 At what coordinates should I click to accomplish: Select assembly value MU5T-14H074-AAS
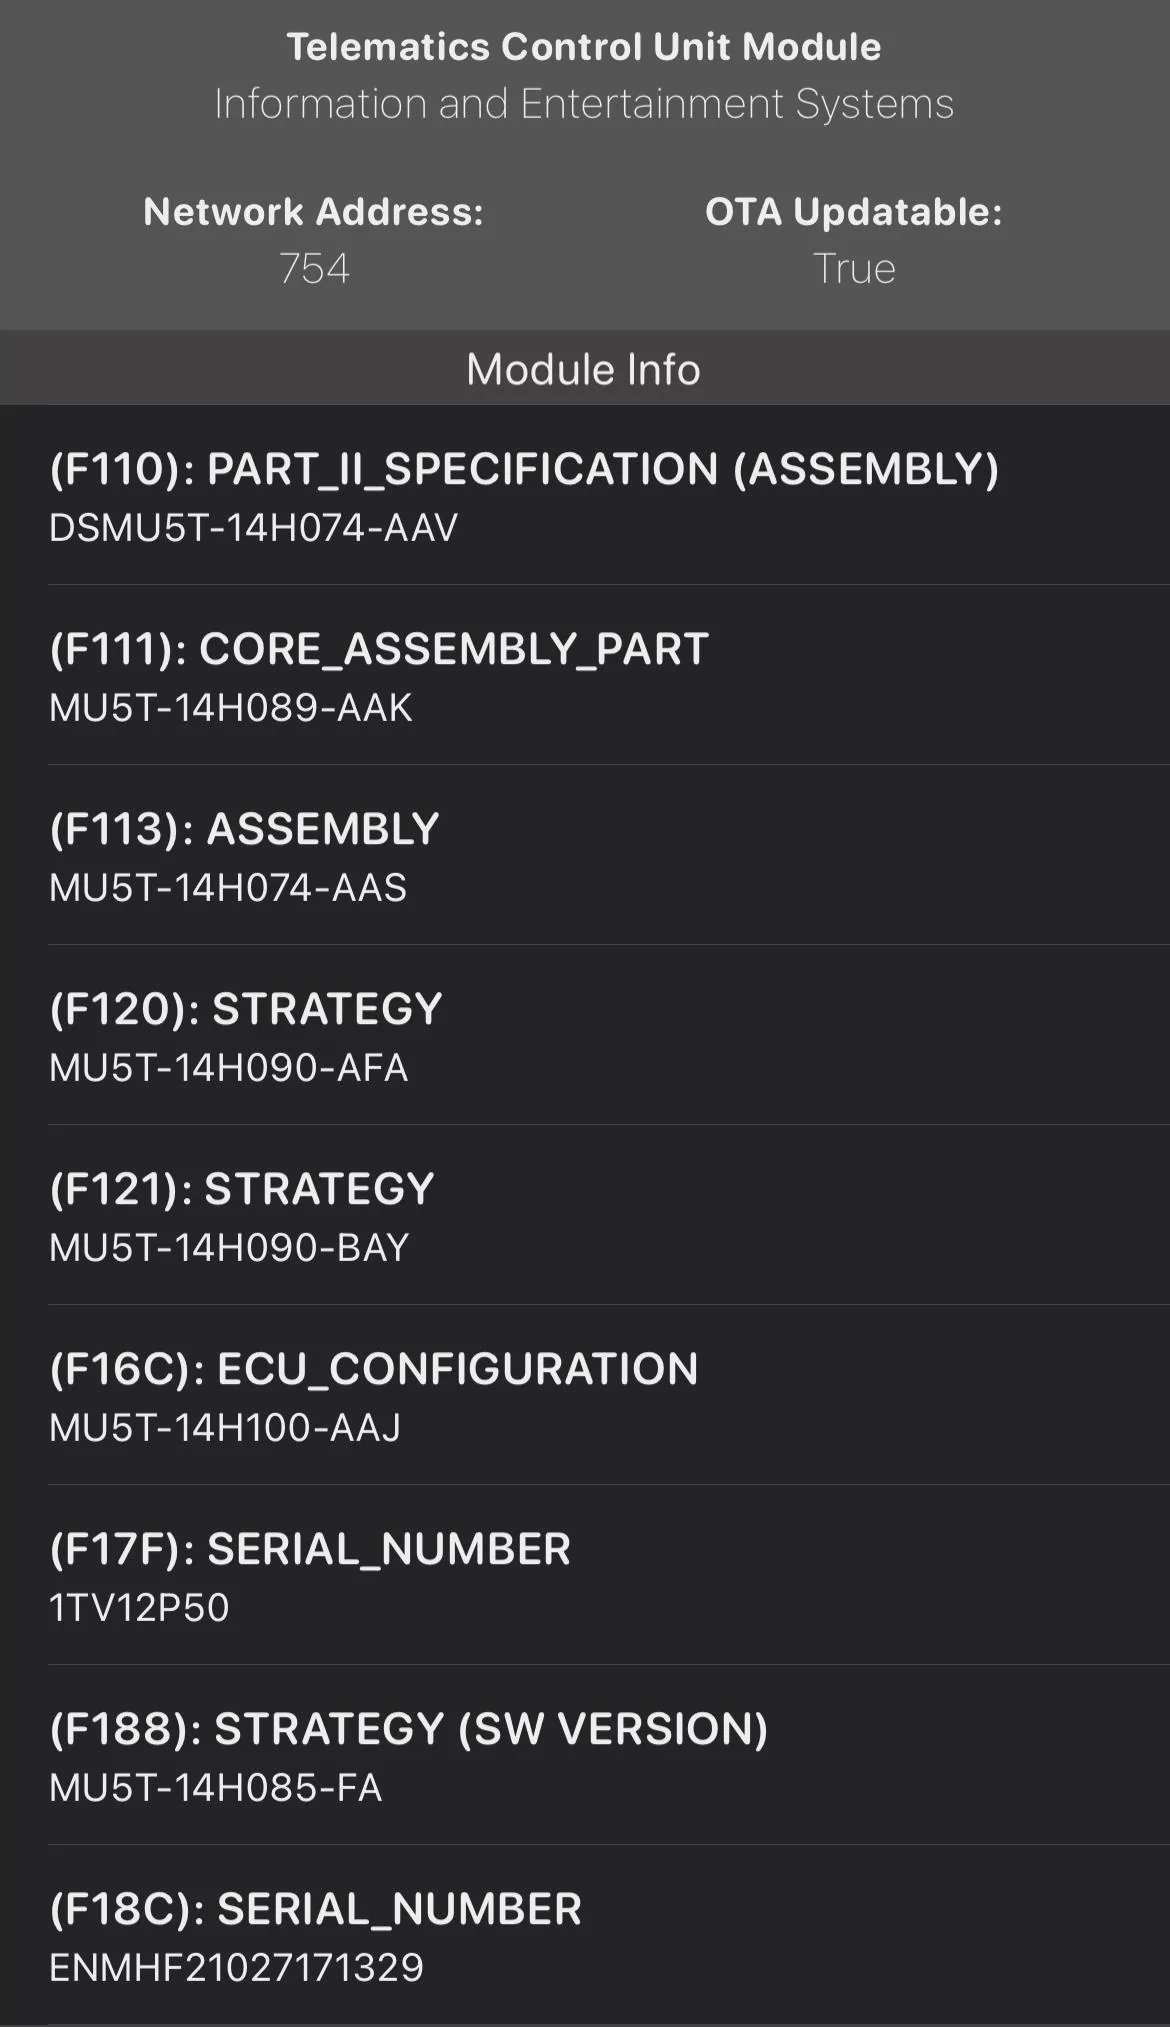point(228,888)
